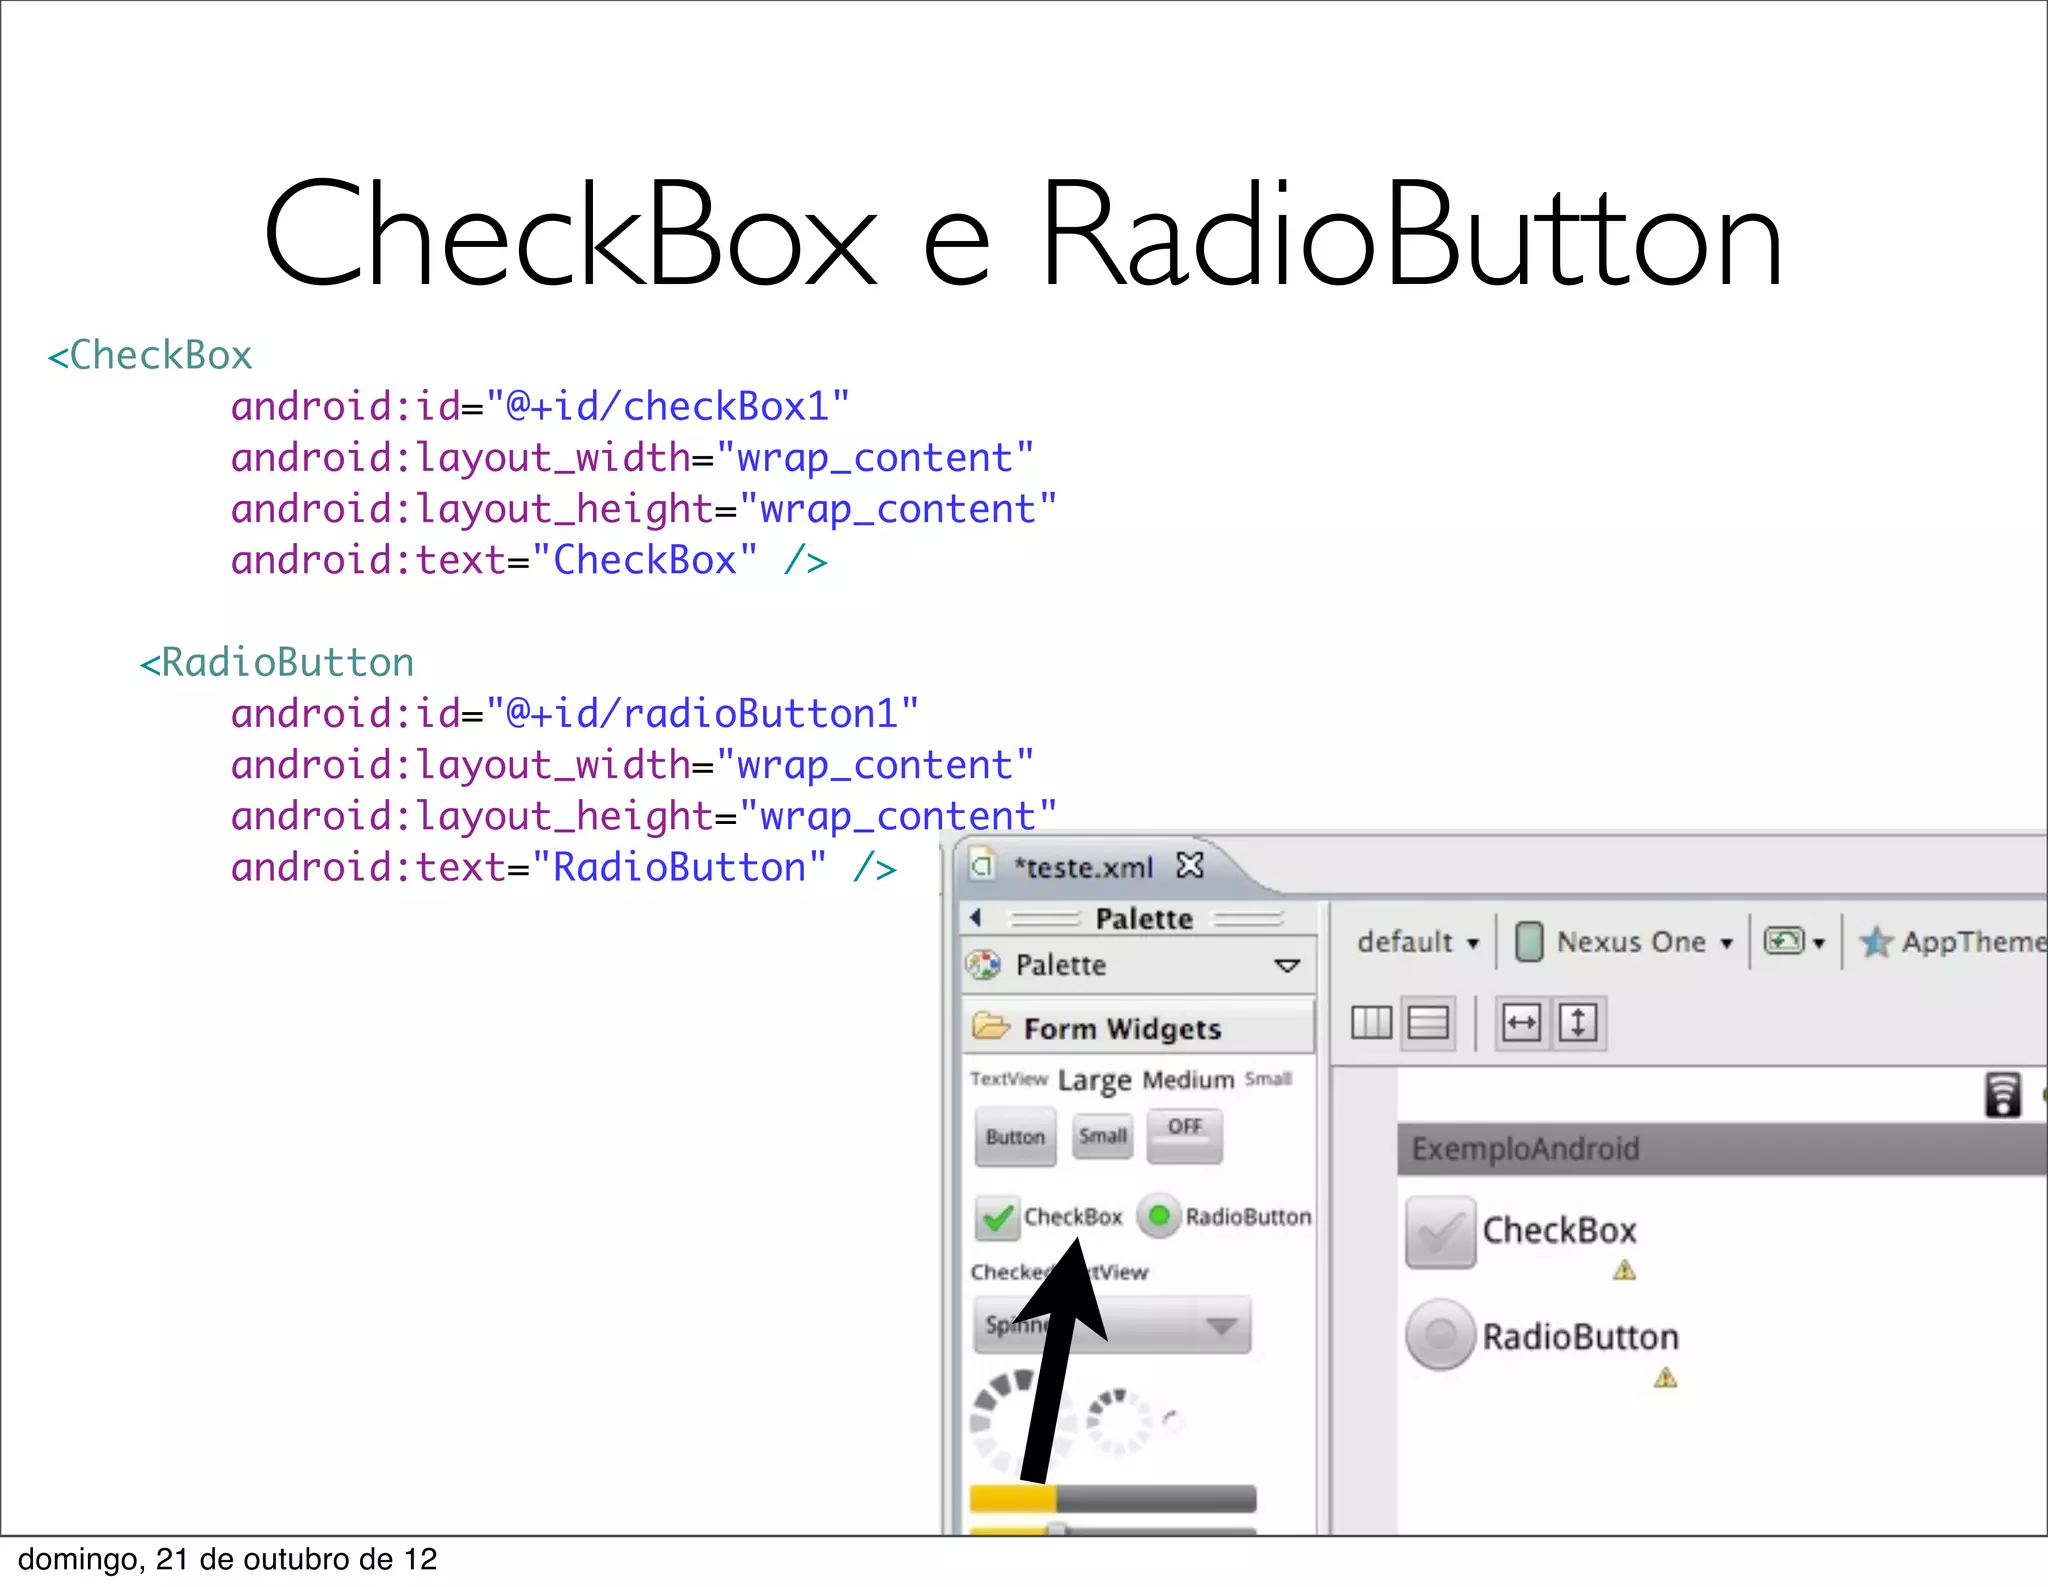This screenshot has height=1587, width=2048.
Task: Select the CheckBox widget in palette
Action: (x=1050, y=1217)
